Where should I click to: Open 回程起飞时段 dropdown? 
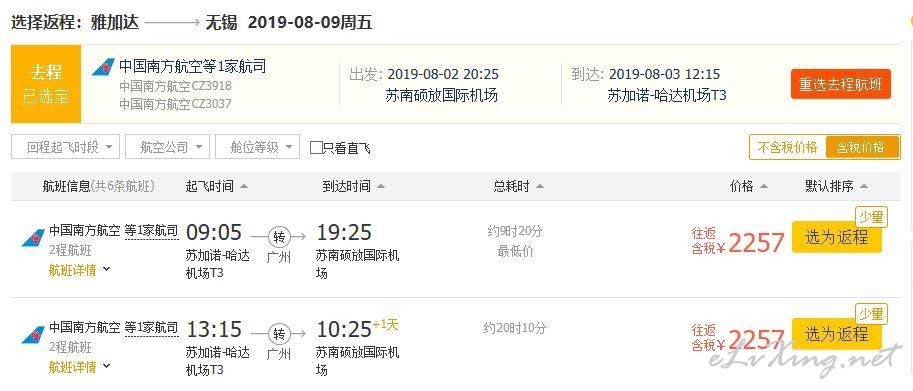click(65, 147)
